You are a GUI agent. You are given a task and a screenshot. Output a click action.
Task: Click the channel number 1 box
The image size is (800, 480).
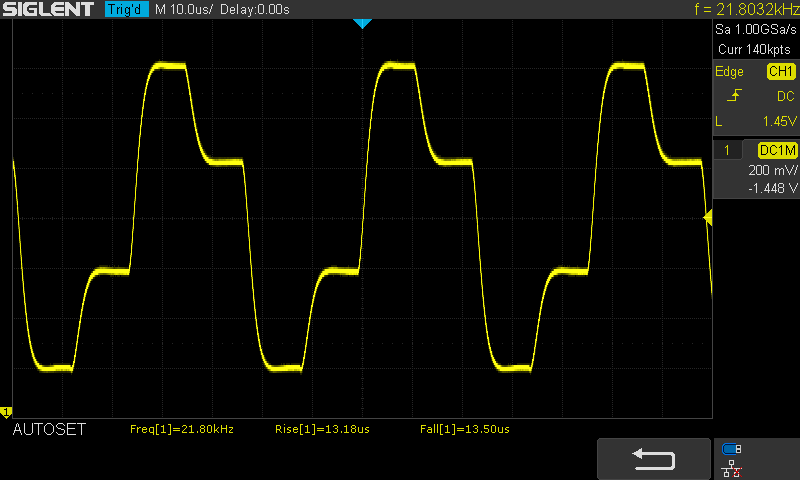point(727,150)
